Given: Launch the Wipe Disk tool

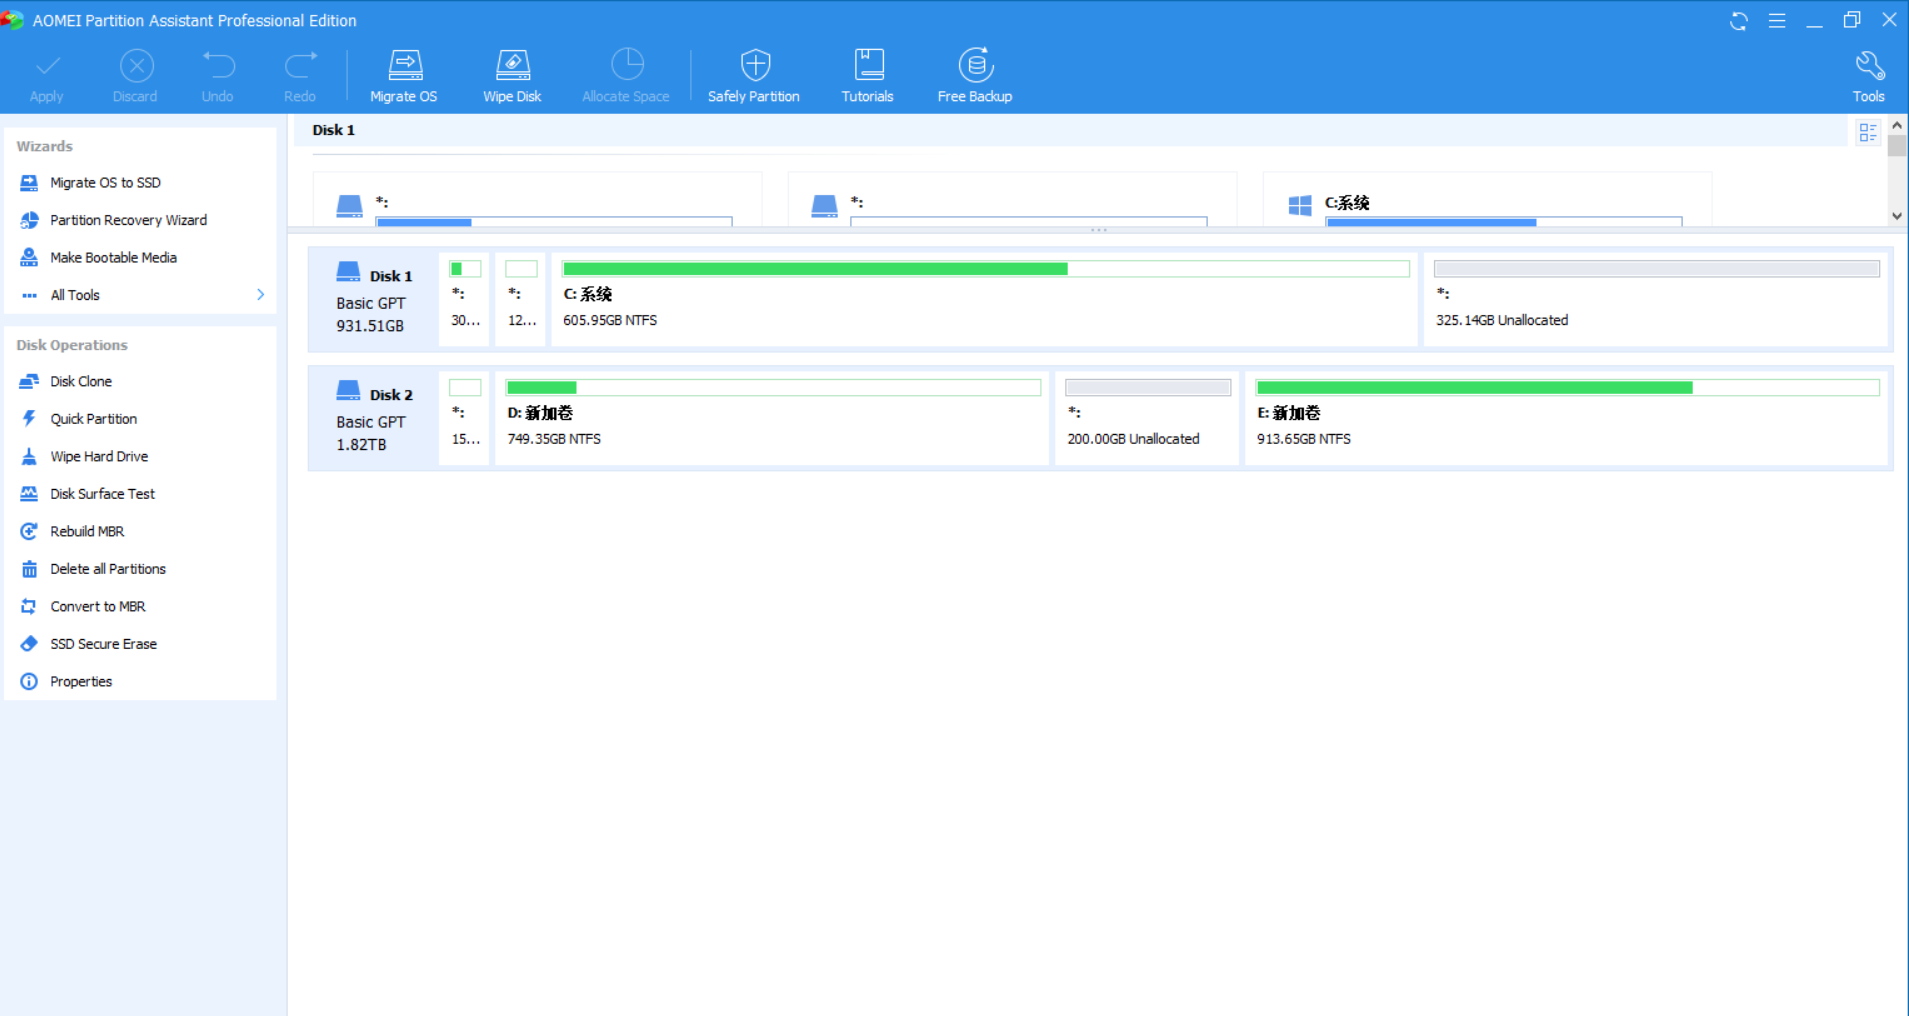Looking at the screenshot, I should (x=512, y=76).
